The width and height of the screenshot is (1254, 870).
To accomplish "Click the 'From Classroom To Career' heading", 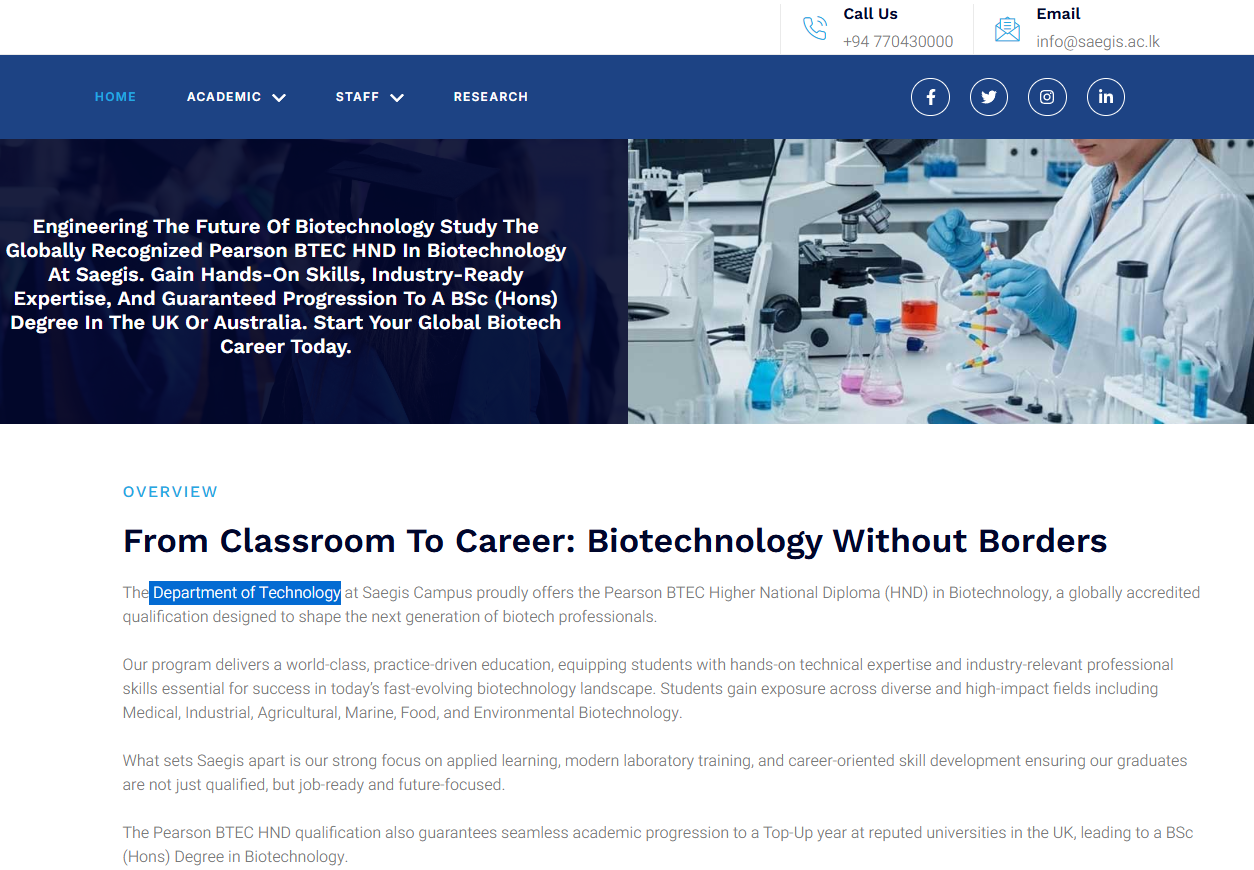I will pyautogui.click(x=614, y=541).
